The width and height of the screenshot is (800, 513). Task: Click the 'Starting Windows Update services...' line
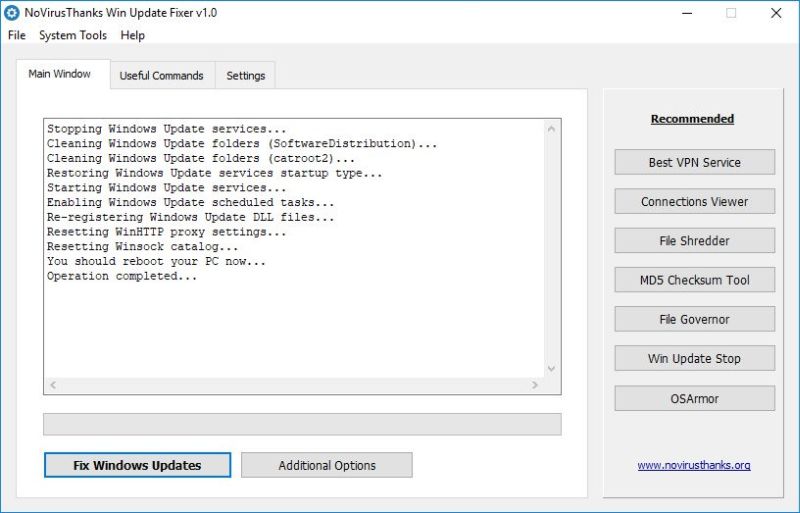coord(167,187)
